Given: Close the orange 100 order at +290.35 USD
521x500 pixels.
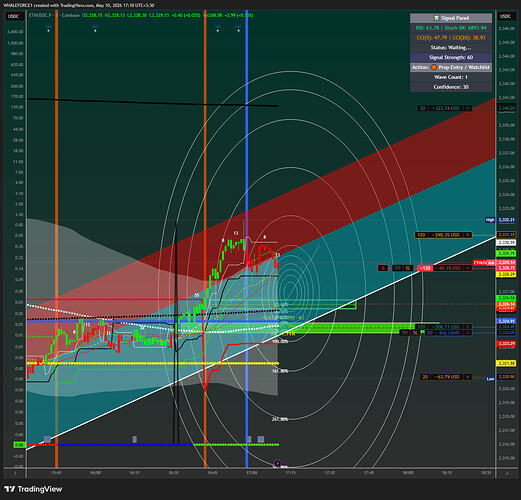Looking at the screenshot, I should pos(468,235).
